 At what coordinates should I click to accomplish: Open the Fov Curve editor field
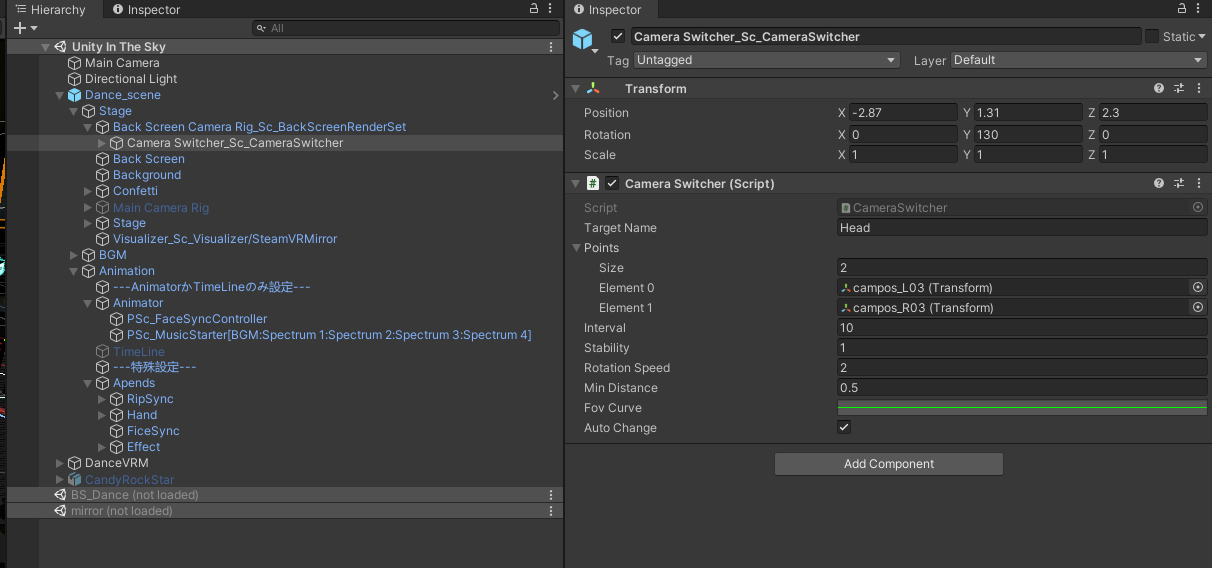tap(1021, 408)
